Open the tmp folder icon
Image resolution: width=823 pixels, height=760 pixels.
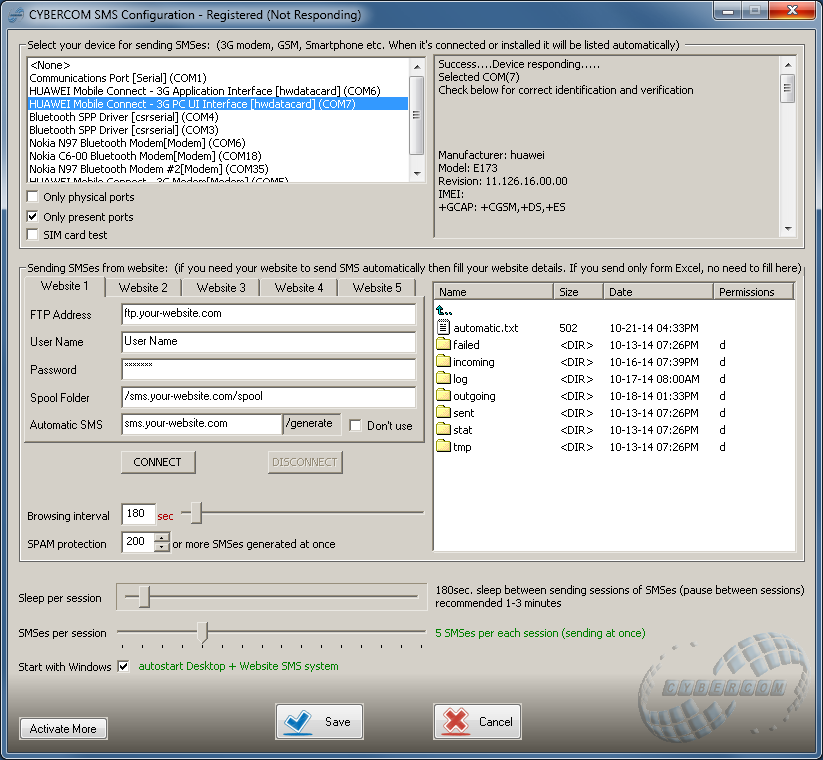click(443, 447)
